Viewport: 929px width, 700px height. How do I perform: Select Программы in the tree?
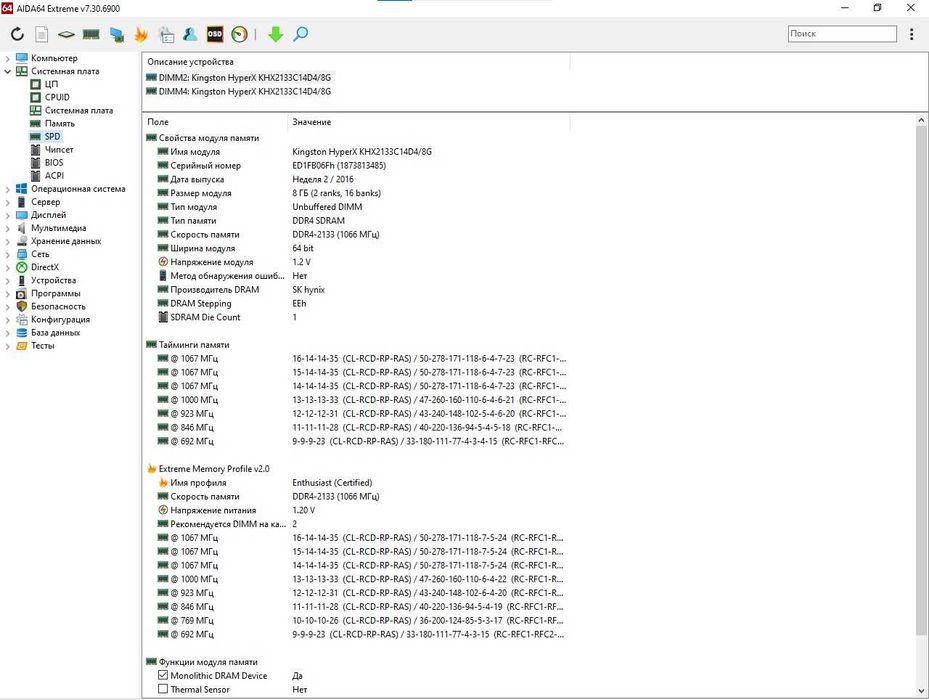pos(49,293)
